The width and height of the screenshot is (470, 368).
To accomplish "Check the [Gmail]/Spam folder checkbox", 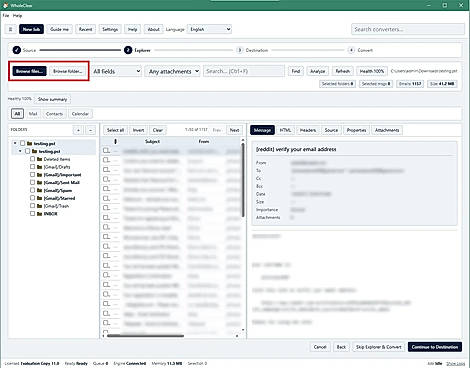I will [32, 190].
